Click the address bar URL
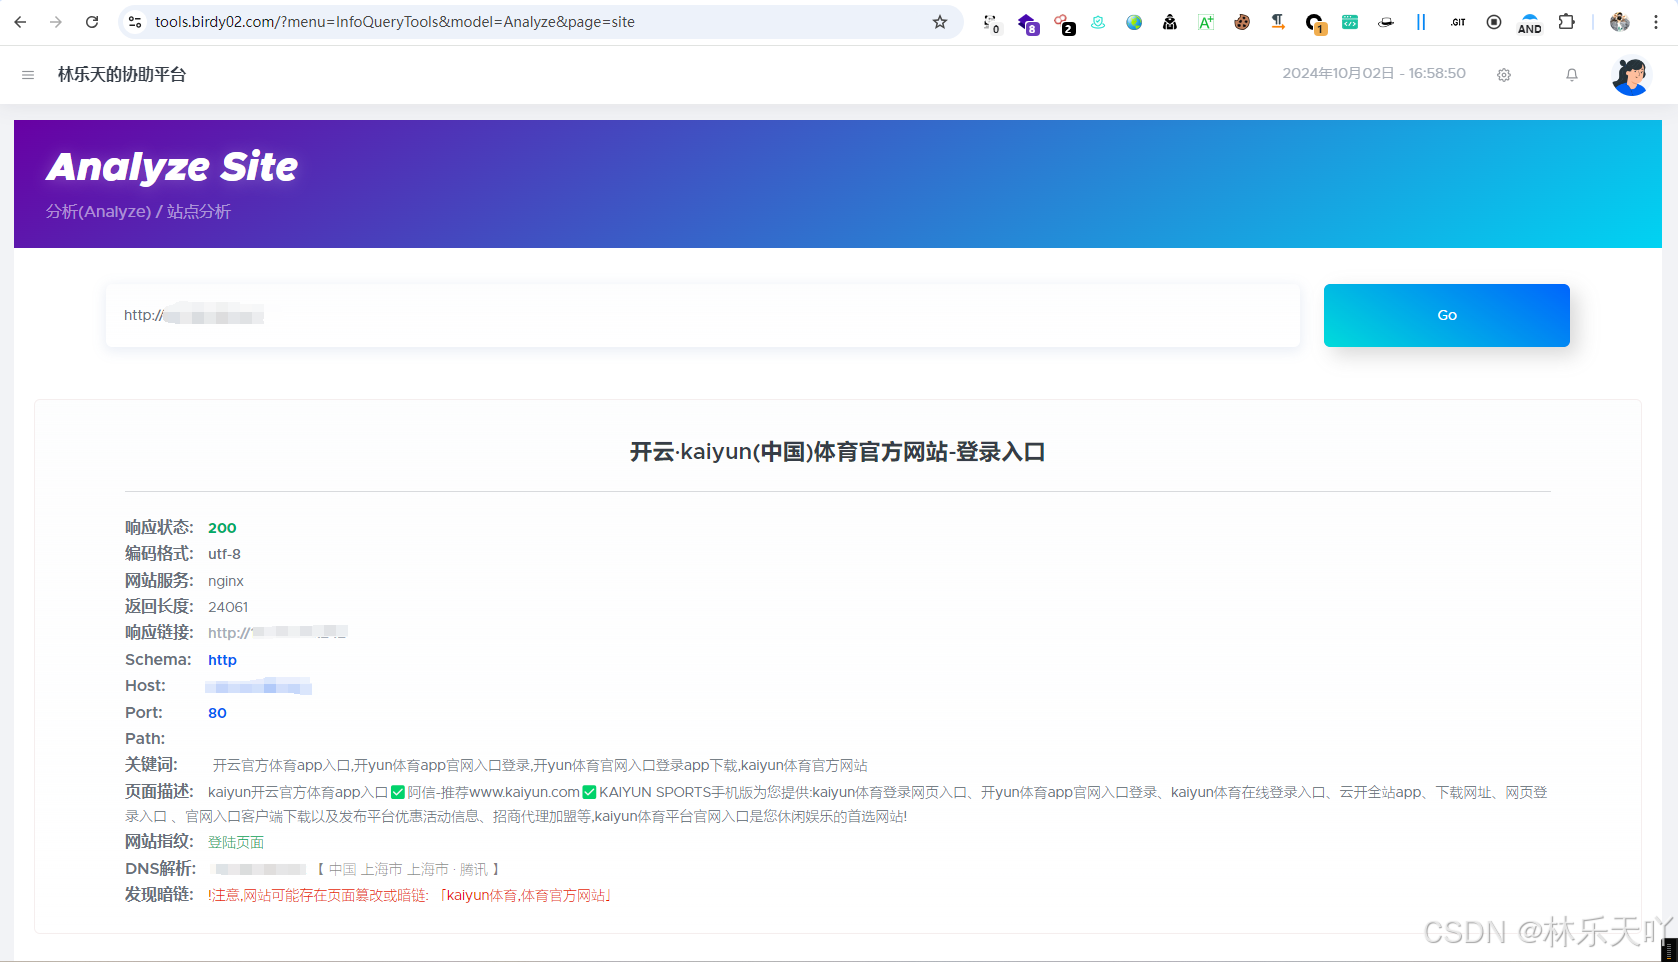Image resolution: width=1678 pixels, height=962 pixels. [395, 22]
